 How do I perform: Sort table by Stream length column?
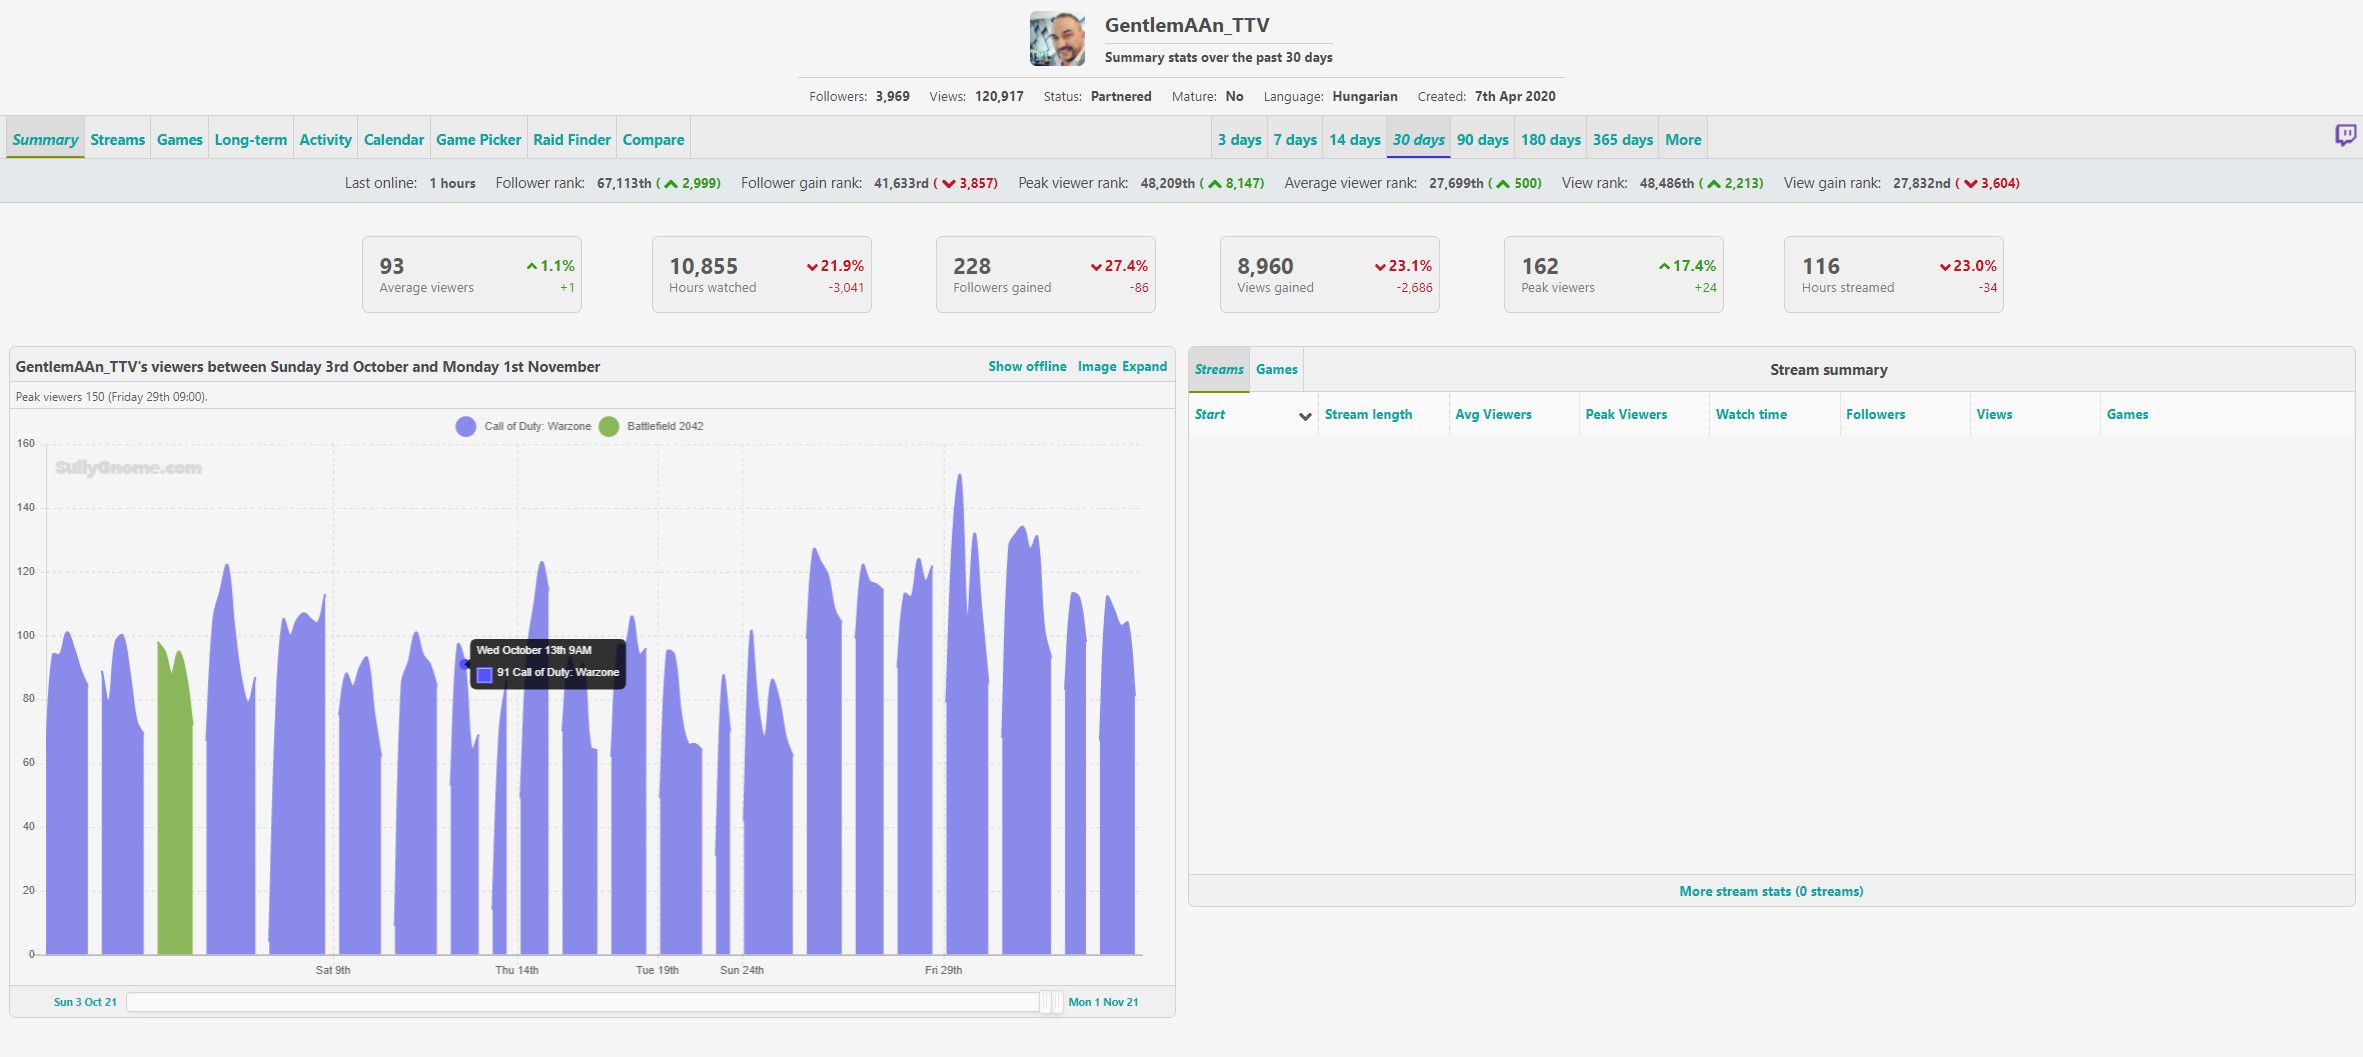point(1367,415)
